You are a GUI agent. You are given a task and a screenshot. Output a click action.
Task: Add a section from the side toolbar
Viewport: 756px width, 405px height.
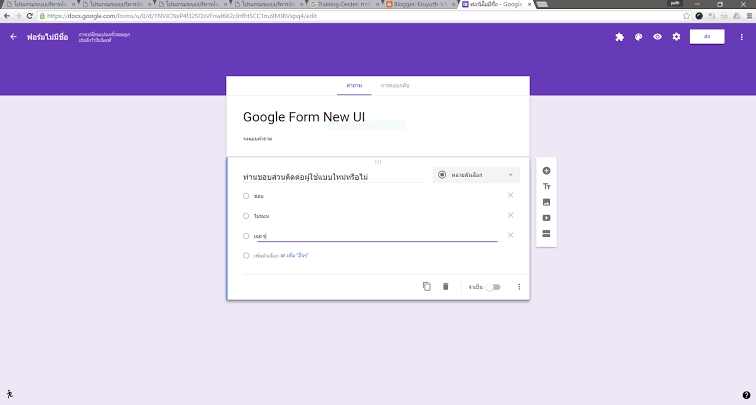(546, 234)
